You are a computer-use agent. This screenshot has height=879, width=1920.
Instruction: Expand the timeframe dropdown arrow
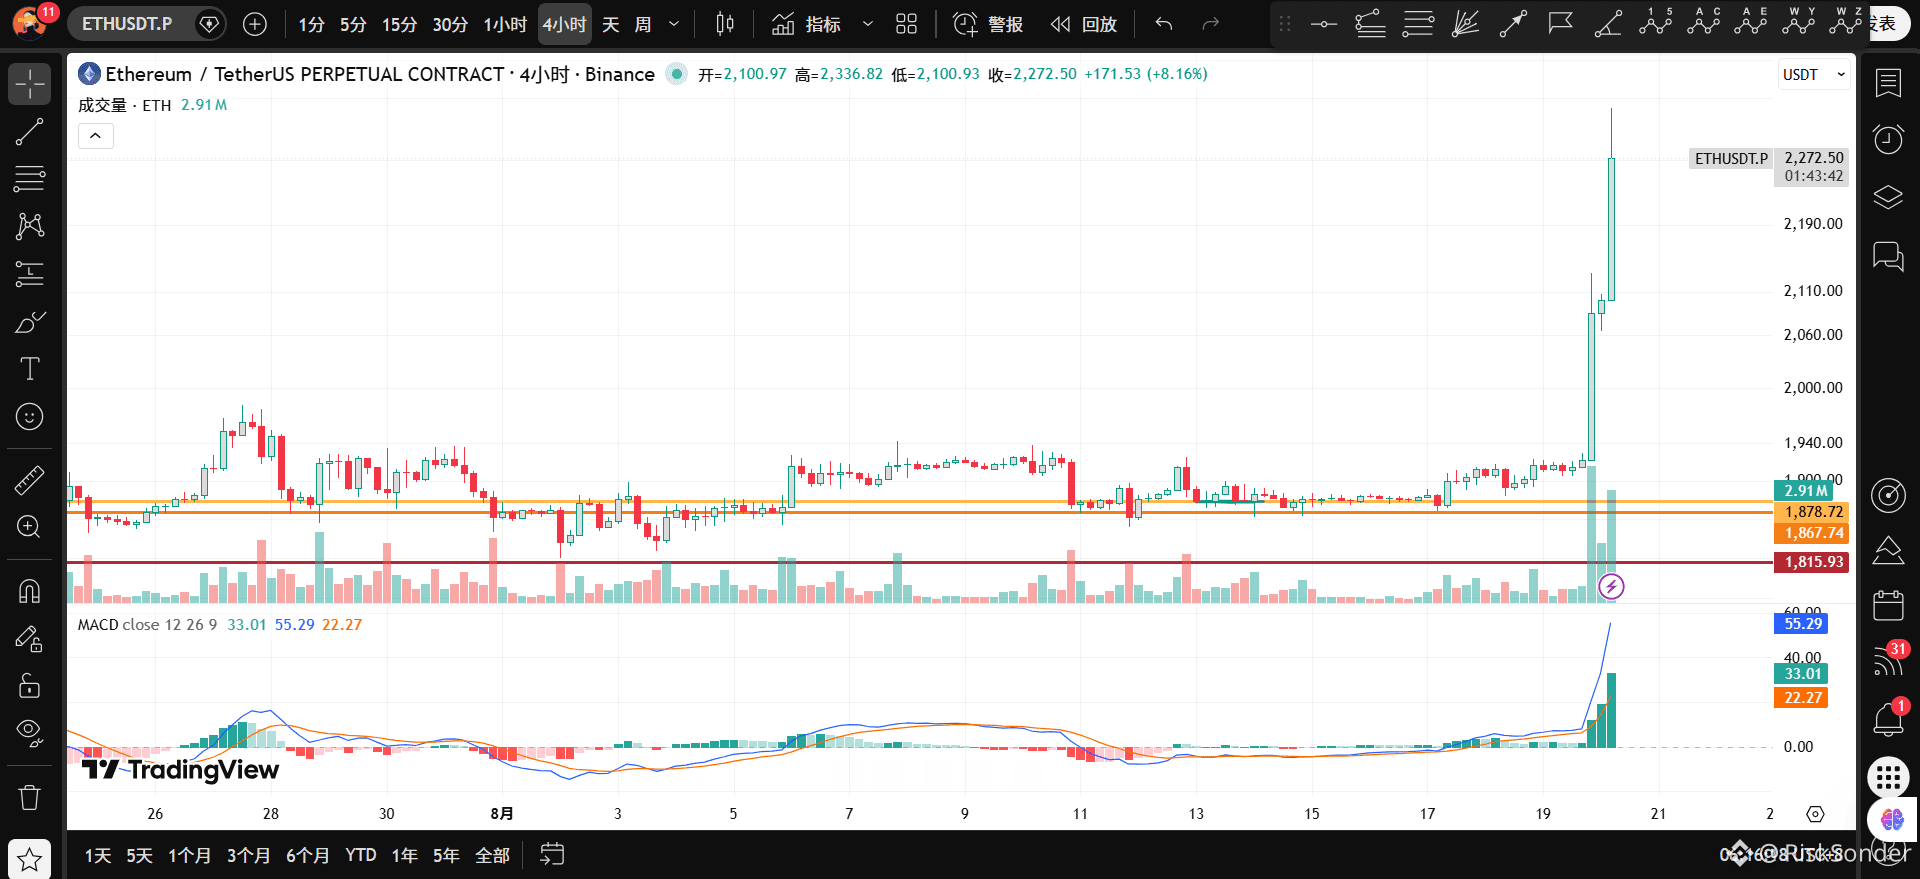(x=674, y=24)
